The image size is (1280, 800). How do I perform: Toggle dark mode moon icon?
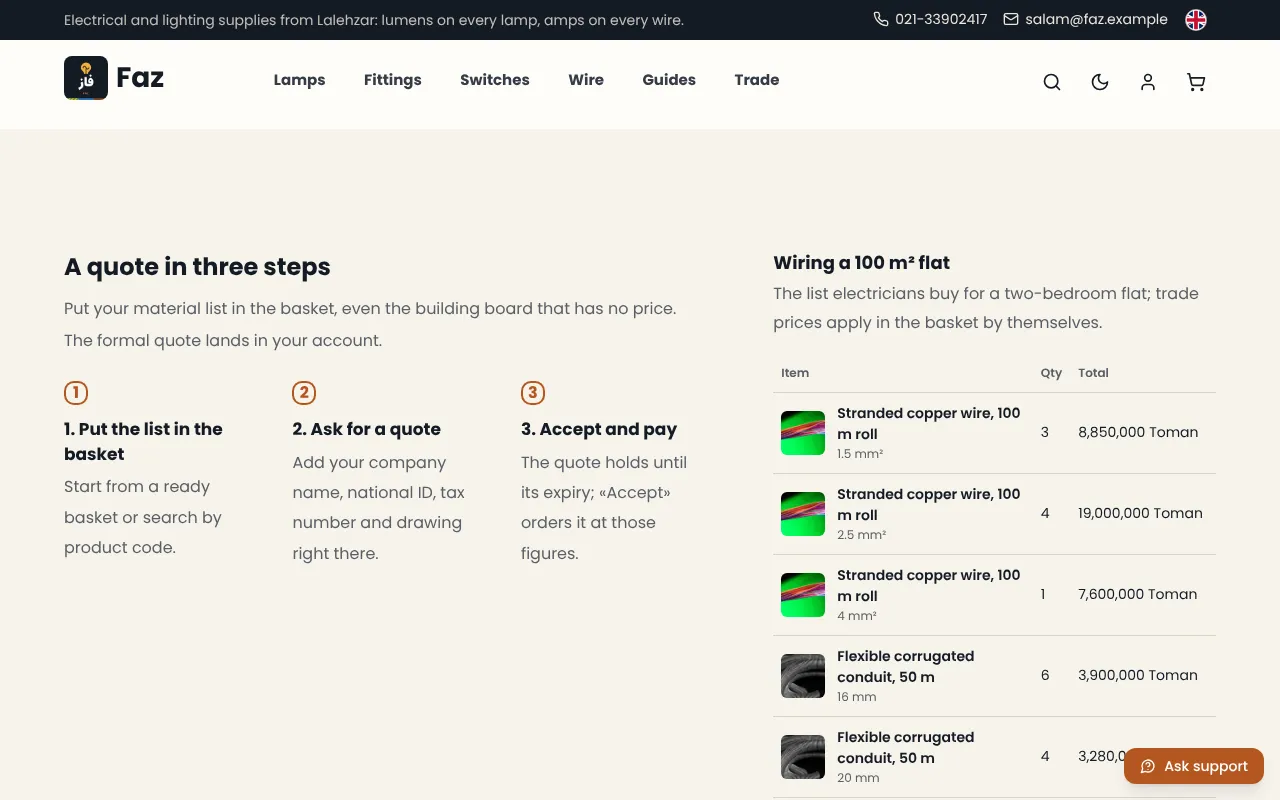pos(1100,82)
